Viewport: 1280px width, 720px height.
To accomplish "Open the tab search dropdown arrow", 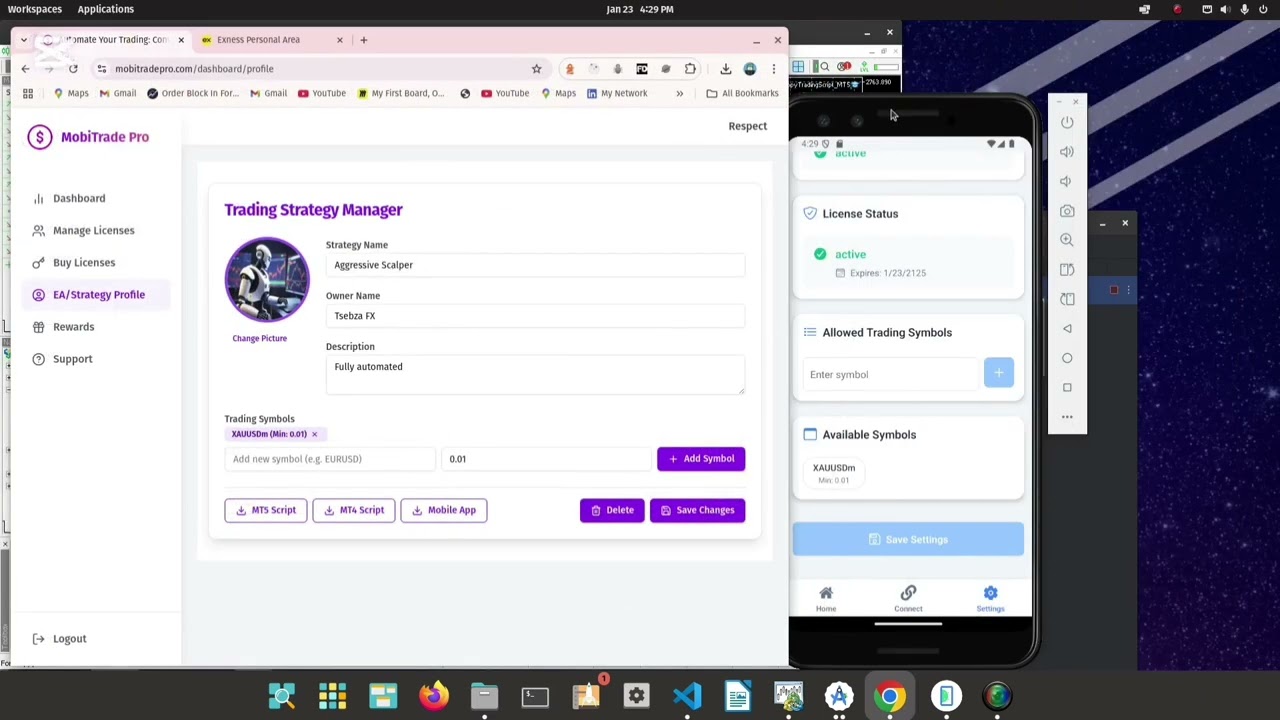I will [x=24, y=40].
